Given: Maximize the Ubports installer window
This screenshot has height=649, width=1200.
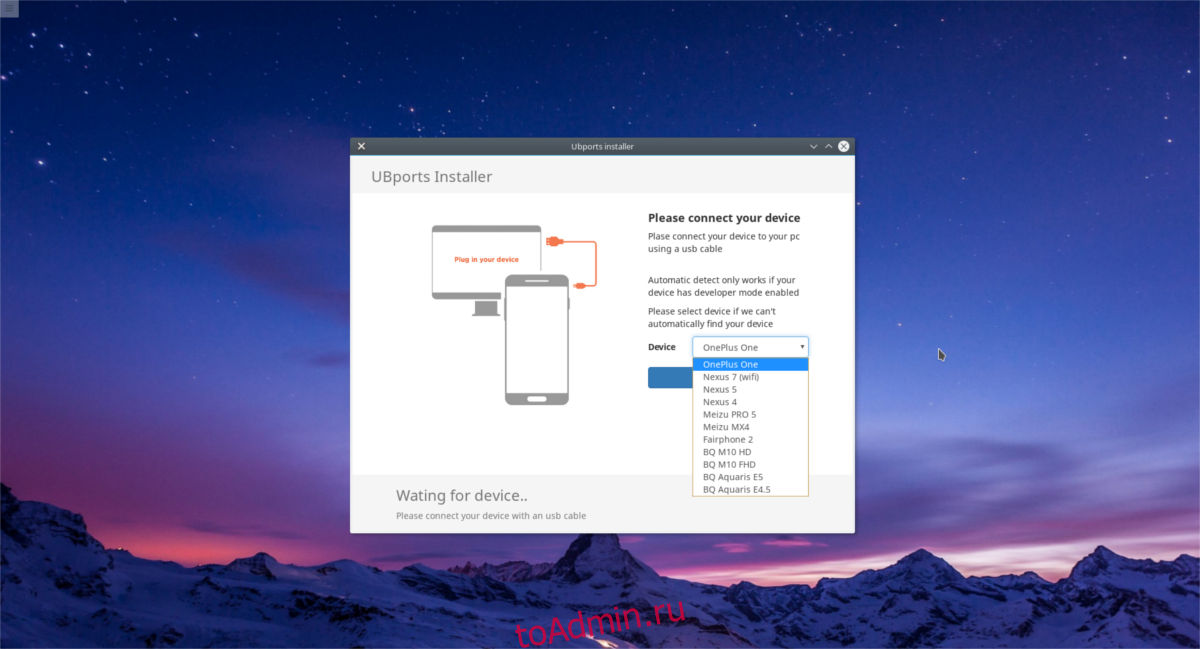Looking at the screenshot, I should click(829, 146).
